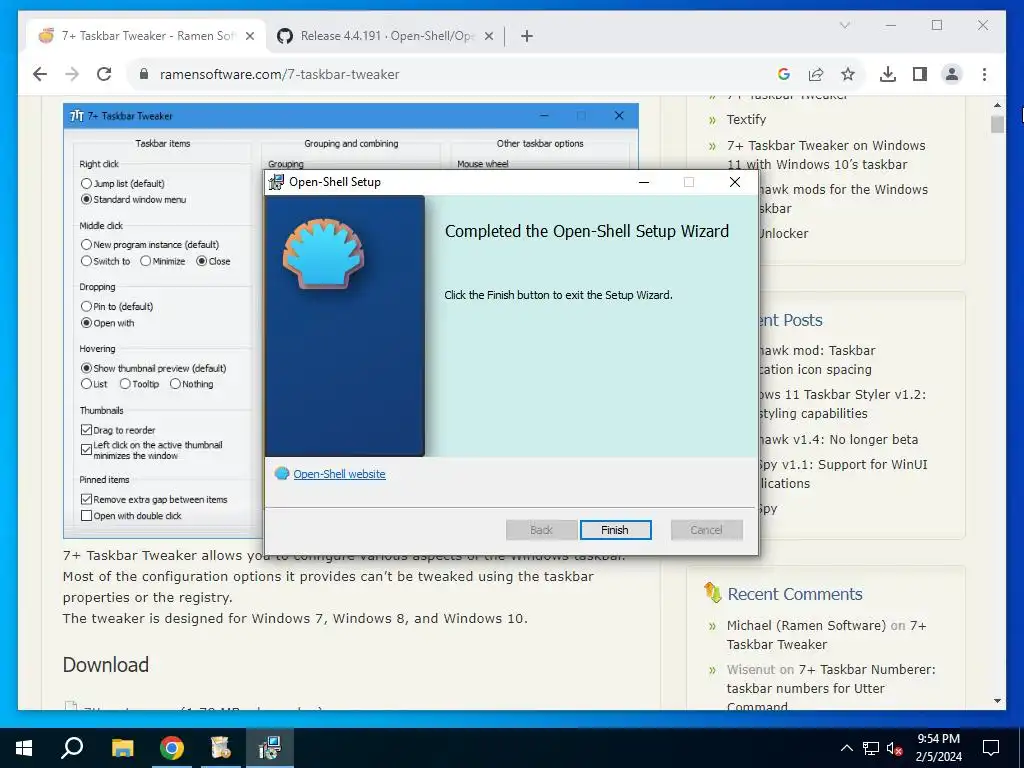The image size is (1024, 768).
Task: Click Finish in Open-Shell Setup
Action: 615,530
